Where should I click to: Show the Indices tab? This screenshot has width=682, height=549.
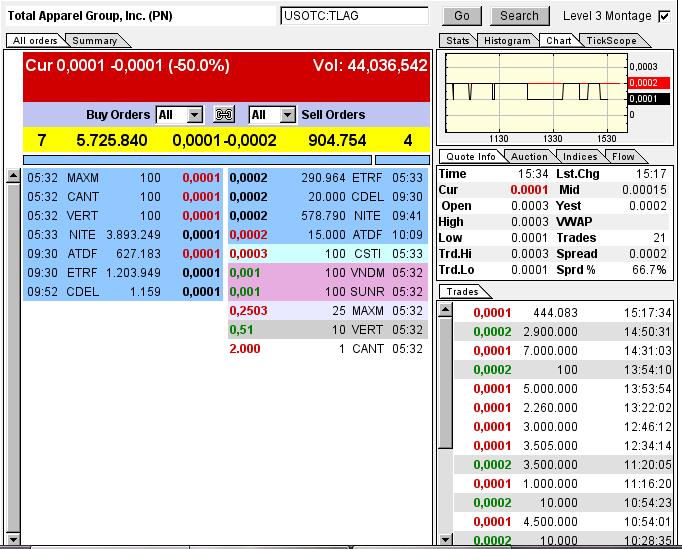coord(580,157)
